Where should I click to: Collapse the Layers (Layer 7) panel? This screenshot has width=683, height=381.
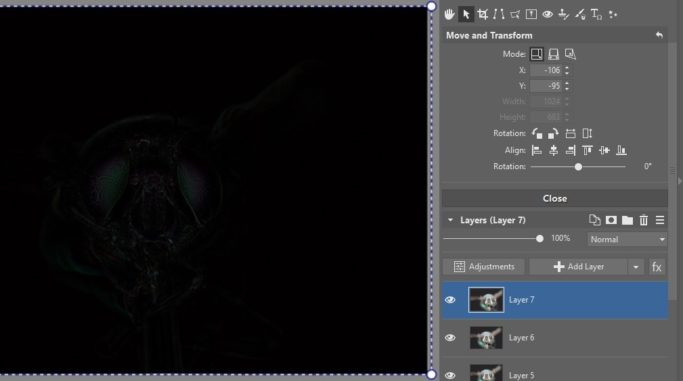pyautogui.click(x=450, y=220)
